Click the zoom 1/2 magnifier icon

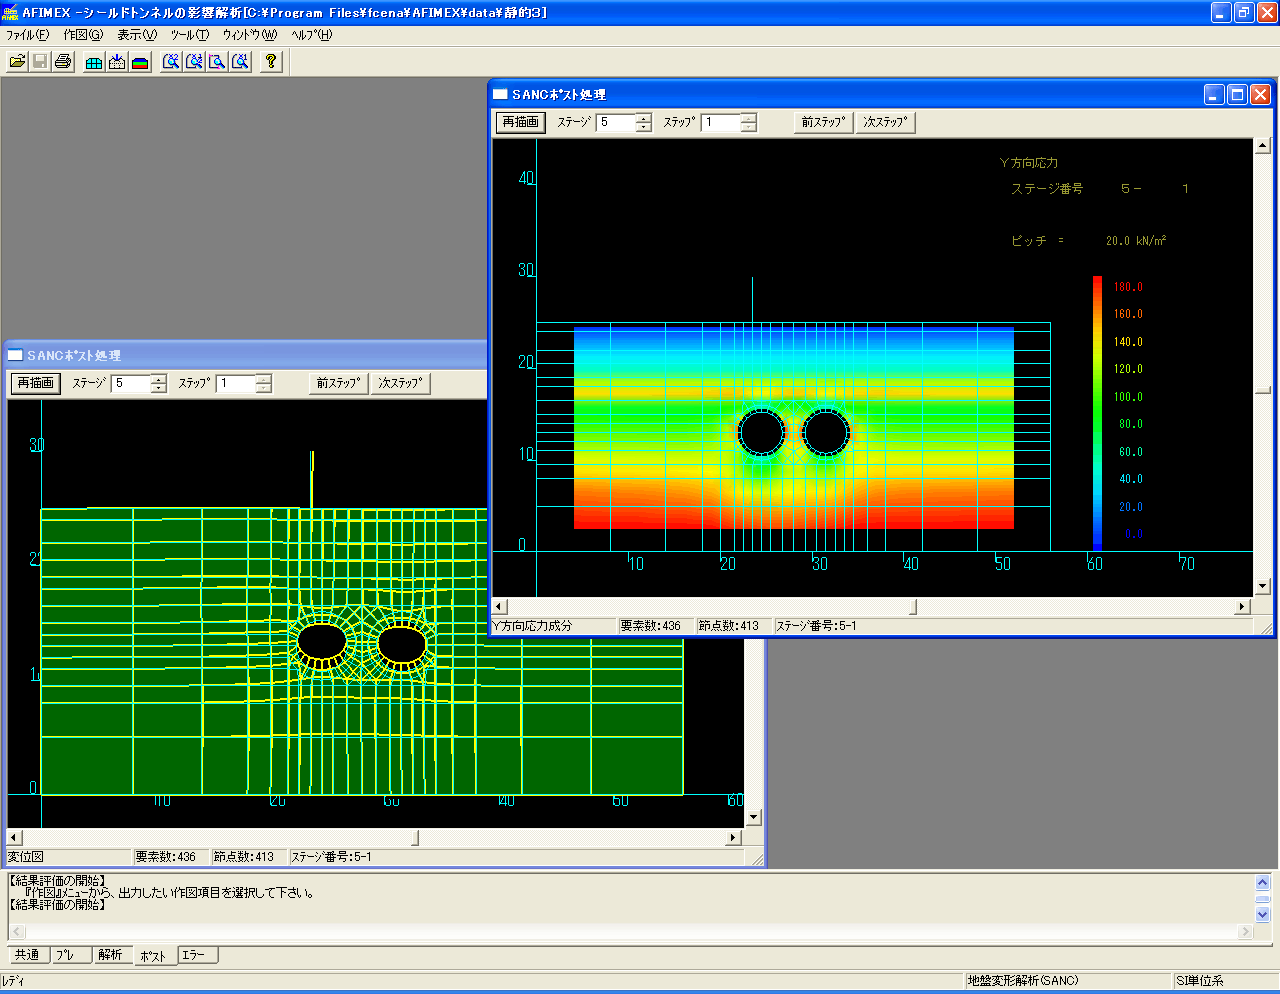(194, 62)
